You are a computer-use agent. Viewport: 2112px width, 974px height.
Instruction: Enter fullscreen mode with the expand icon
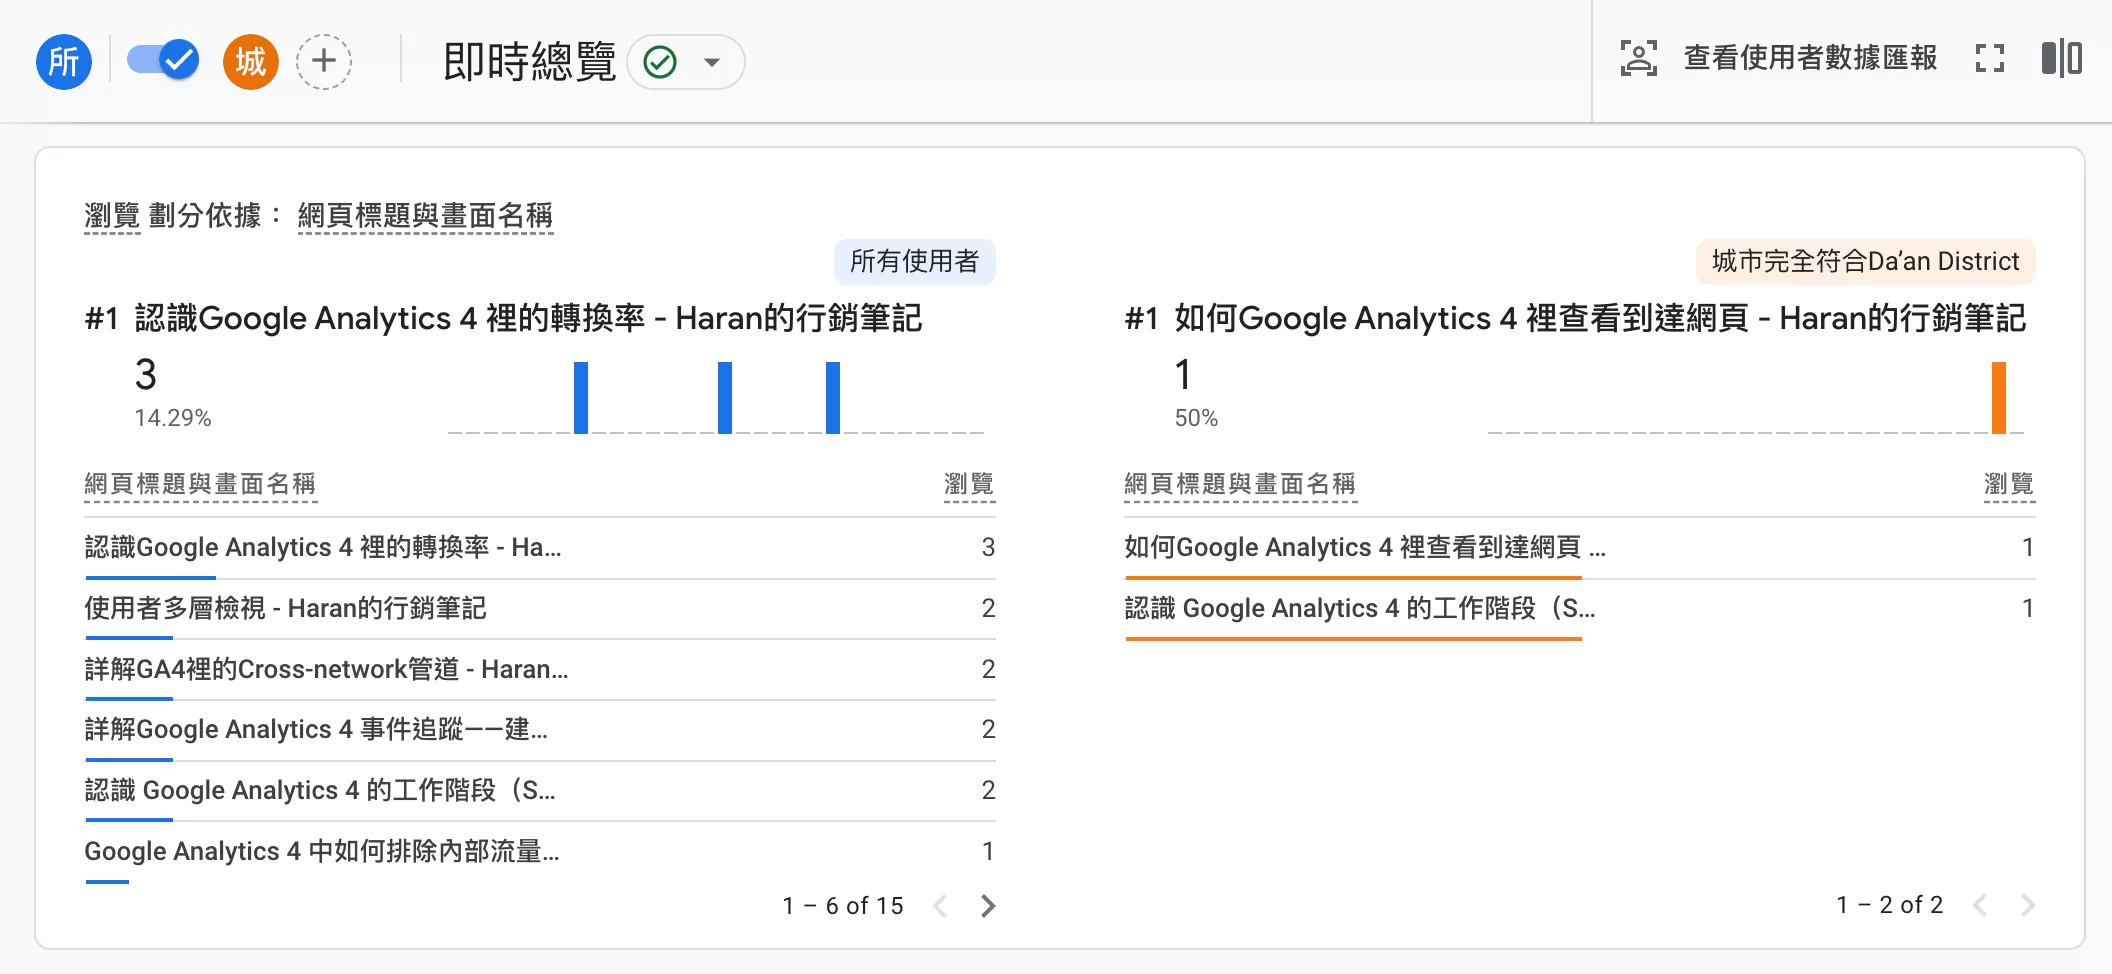(1990, 58)
